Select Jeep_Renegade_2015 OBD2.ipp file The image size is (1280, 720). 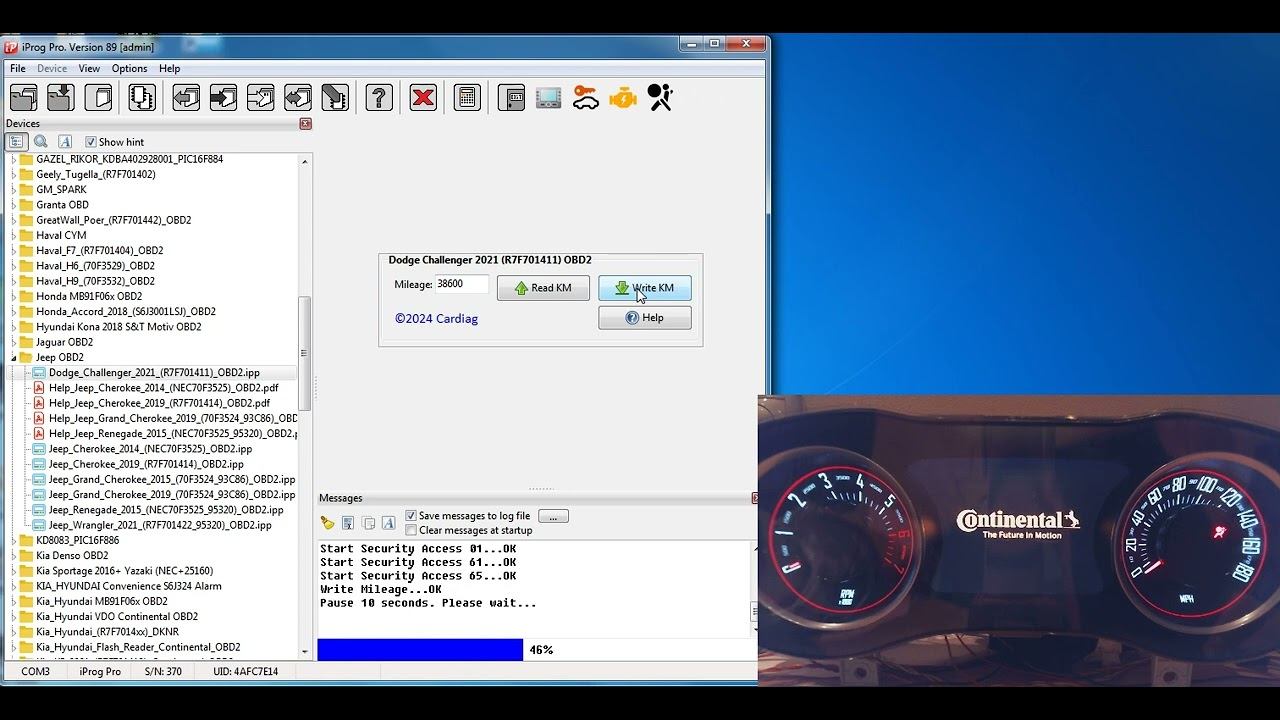click(x=166, y=510)
